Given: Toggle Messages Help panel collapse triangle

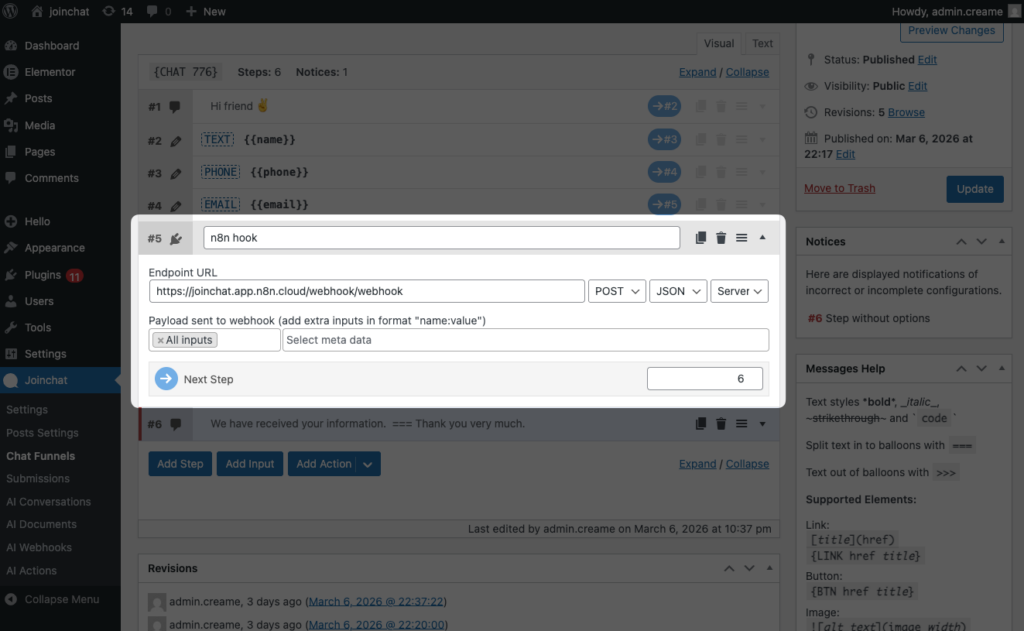Looking at the screenshot, I should pos(1001,368).
